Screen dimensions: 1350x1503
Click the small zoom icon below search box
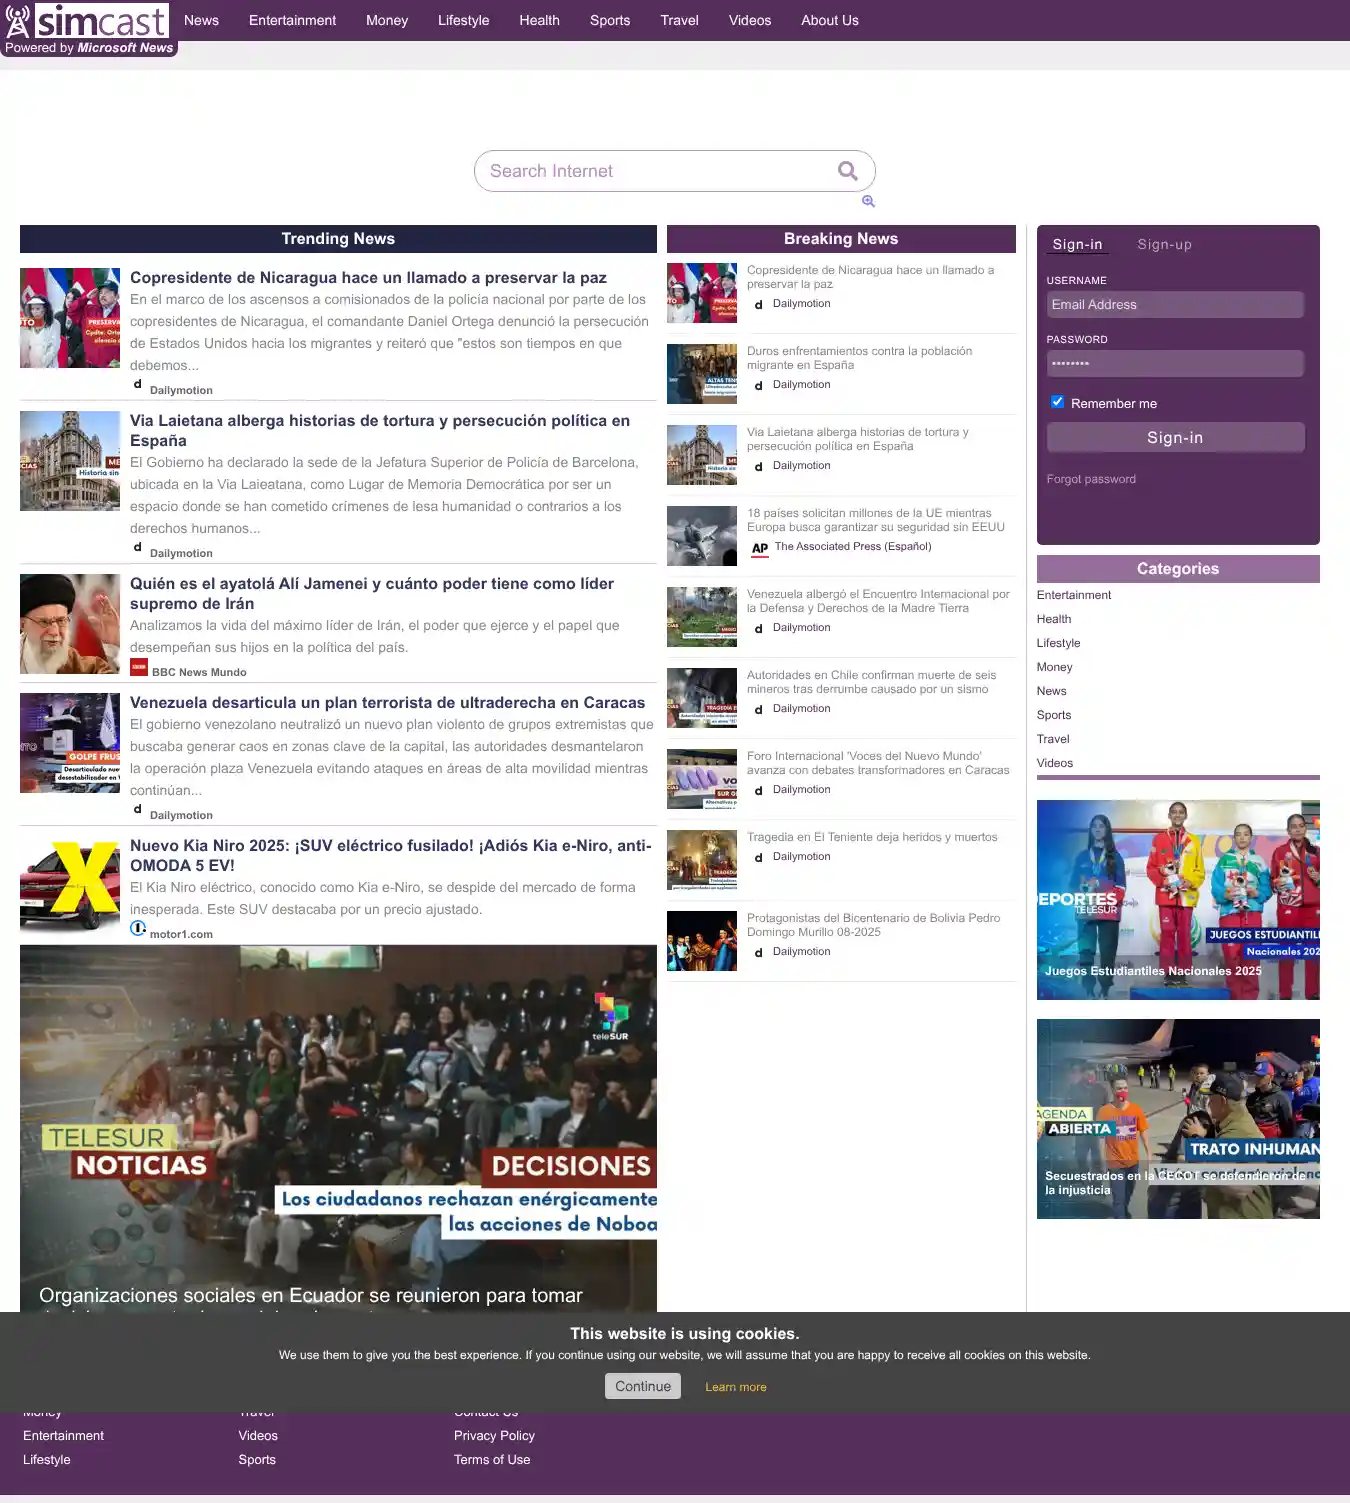[x=868, y=201]
